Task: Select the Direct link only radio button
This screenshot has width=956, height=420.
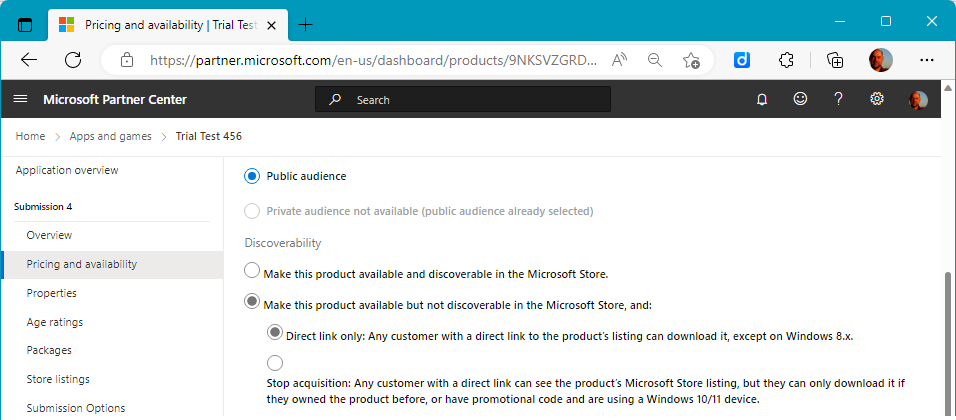Action: click(x=275, y=332)
